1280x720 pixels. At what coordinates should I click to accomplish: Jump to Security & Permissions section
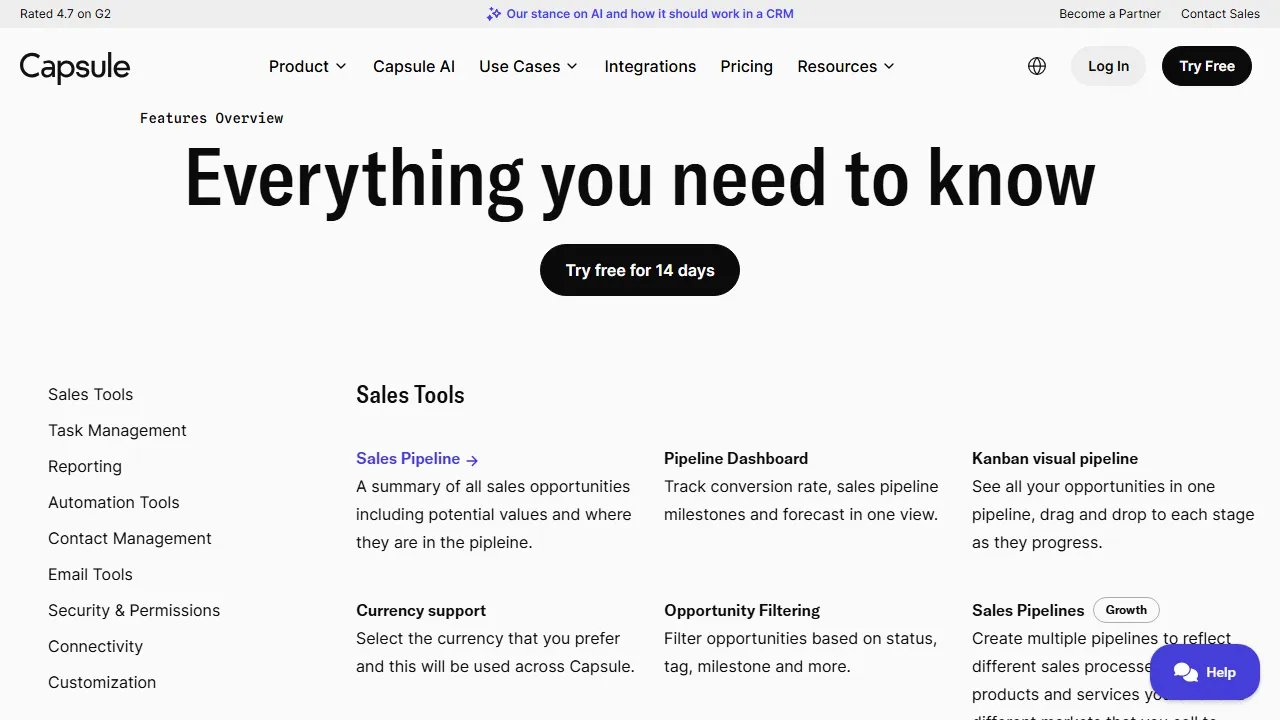(x=134, y=610)
